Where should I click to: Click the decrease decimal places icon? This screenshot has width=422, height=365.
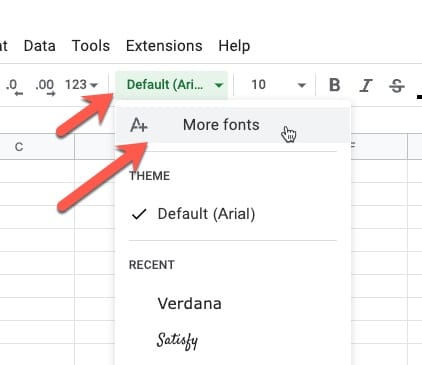click(14, 86)
